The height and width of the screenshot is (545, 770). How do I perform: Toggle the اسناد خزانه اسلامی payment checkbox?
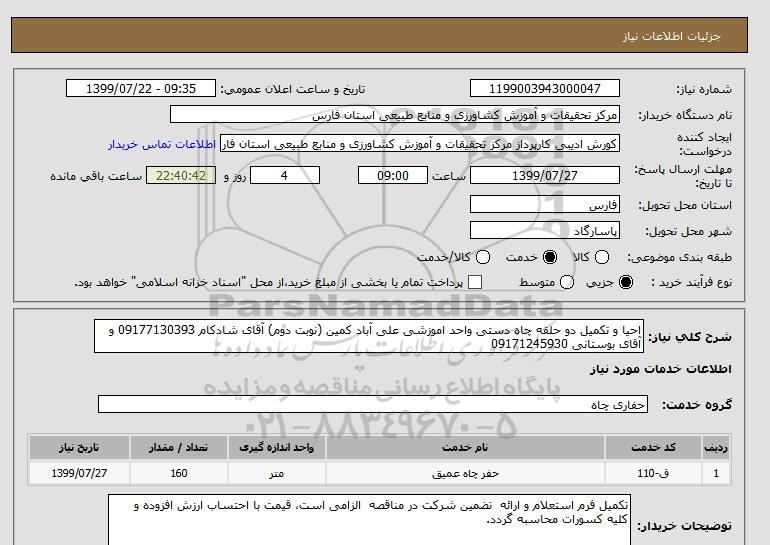point(475,282)
